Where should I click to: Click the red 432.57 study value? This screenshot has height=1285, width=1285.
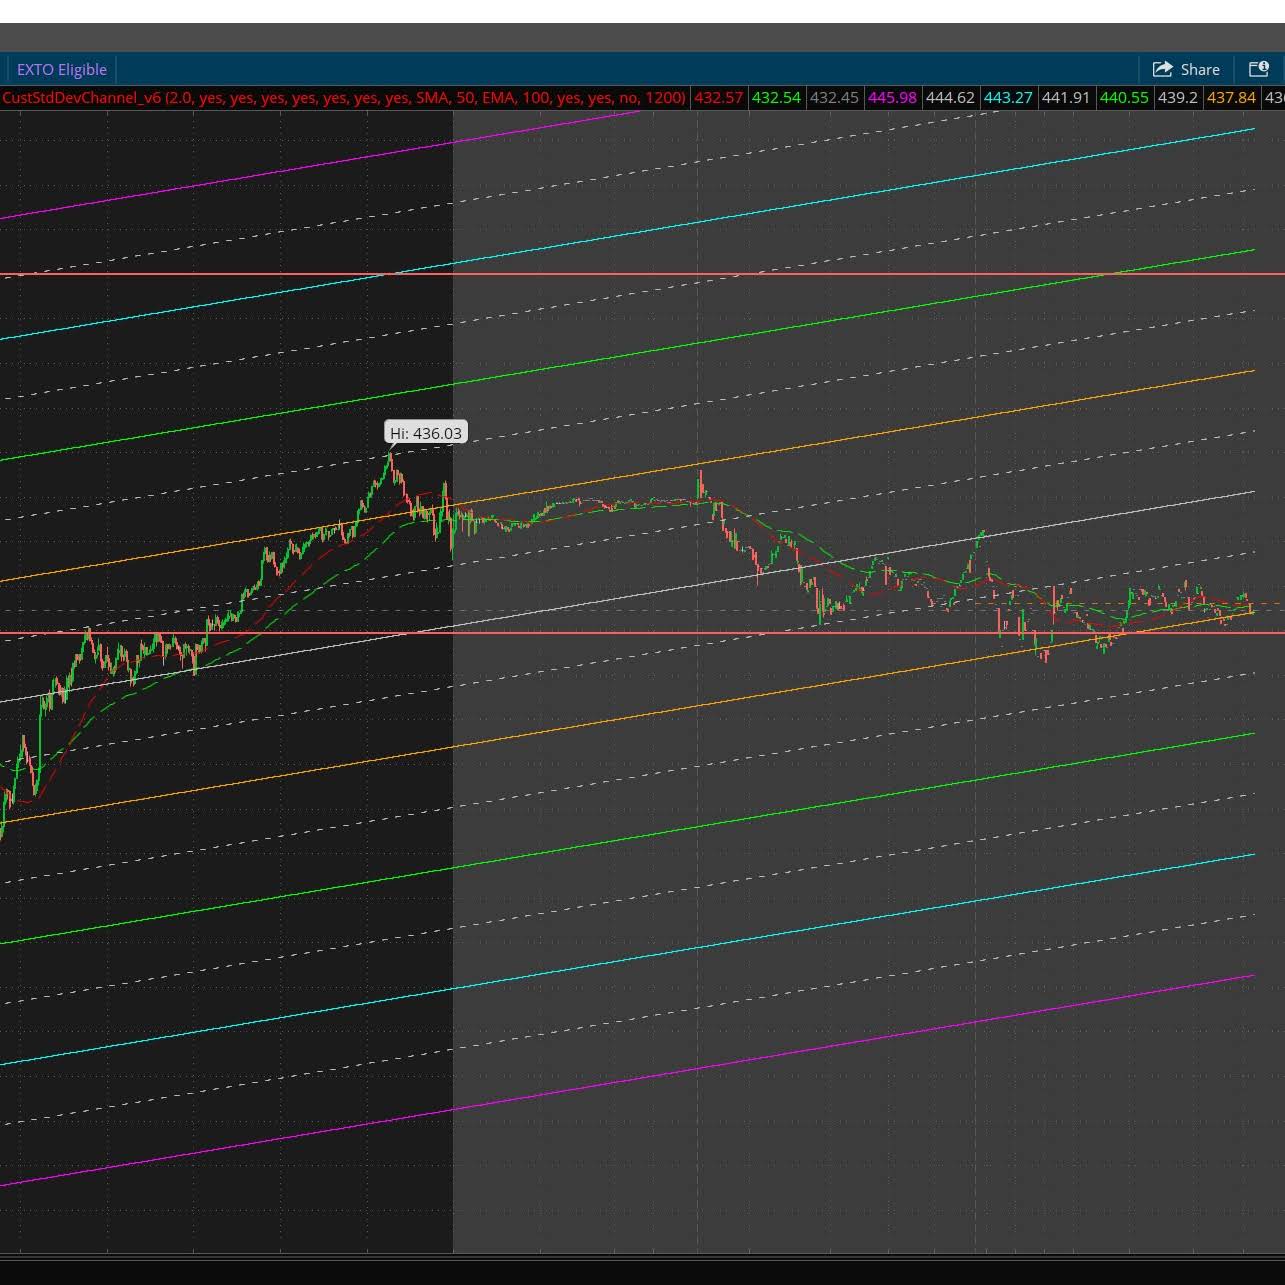[x=718, y=98]
